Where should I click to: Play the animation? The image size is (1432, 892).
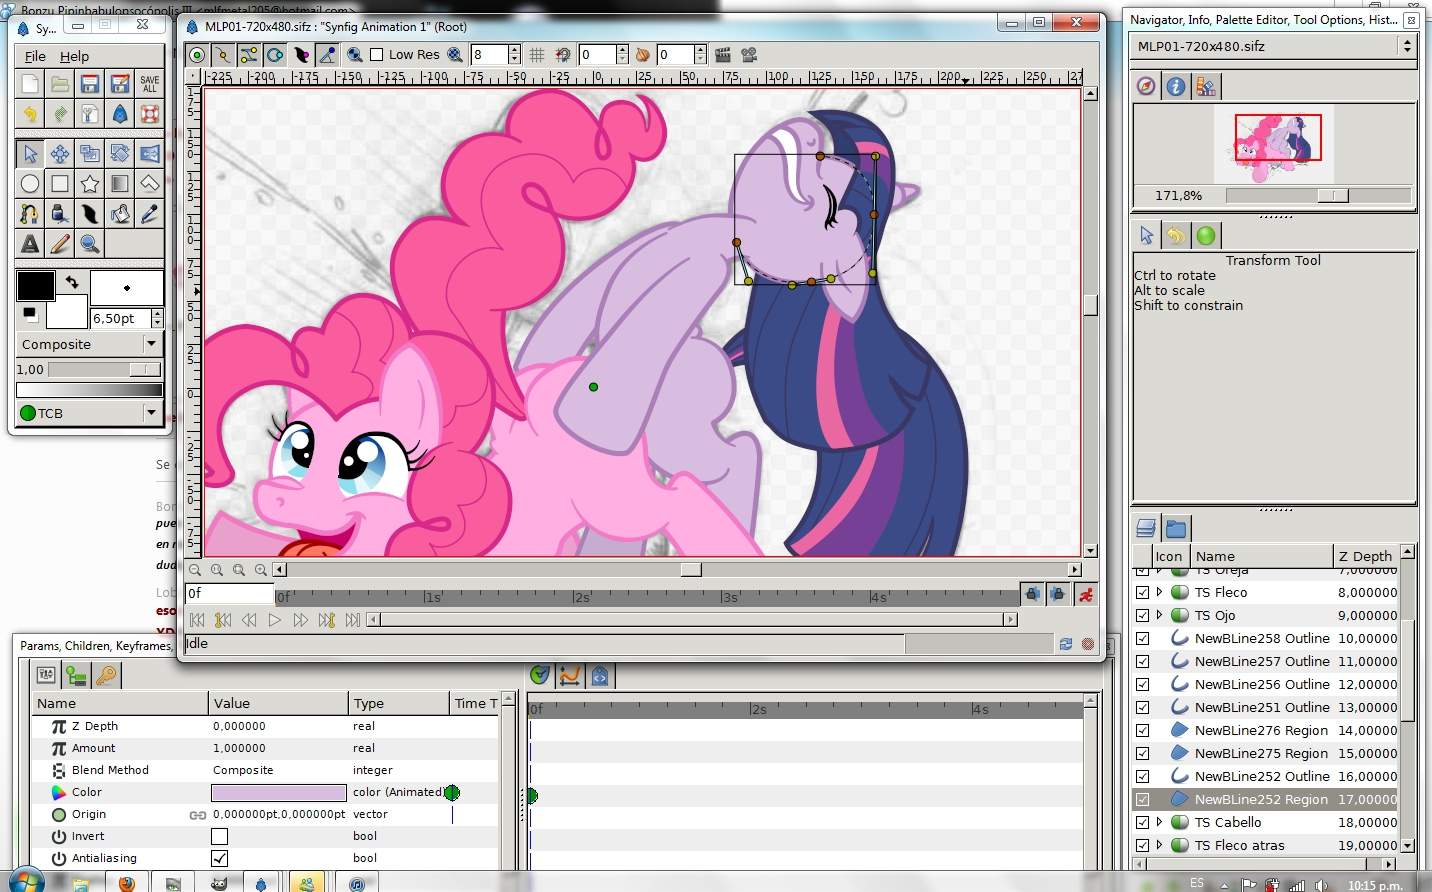275,620
